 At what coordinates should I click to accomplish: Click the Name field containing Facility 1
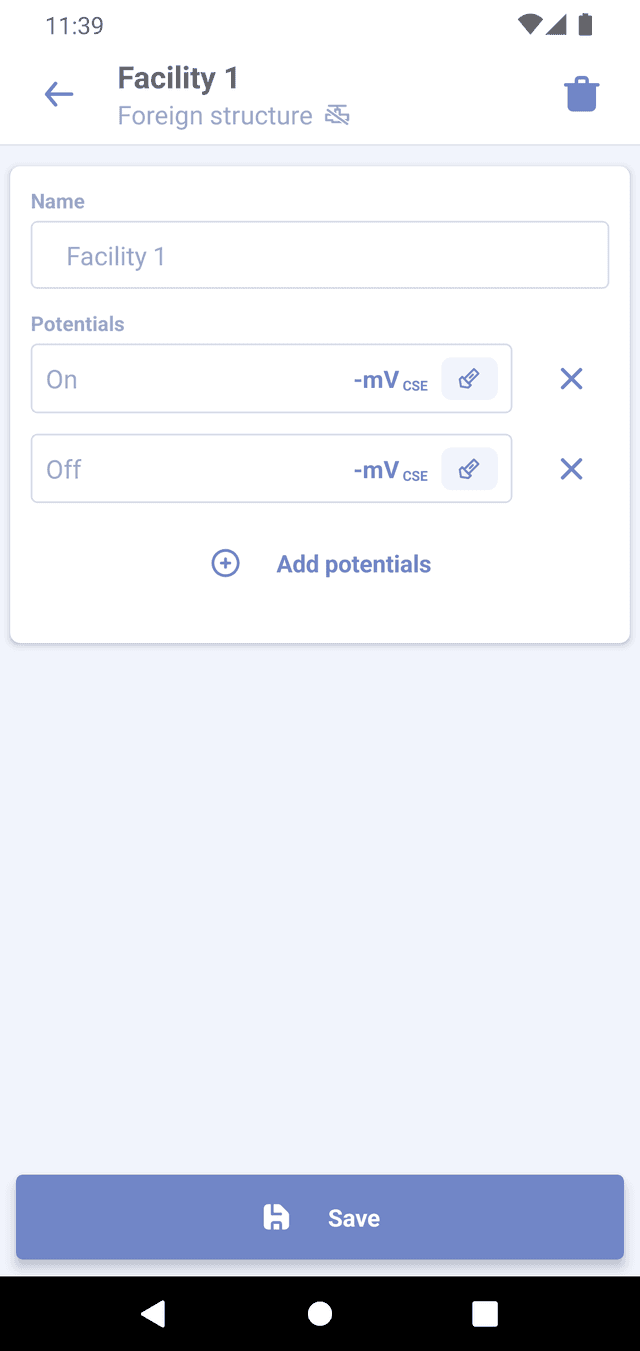(x=320, y=256)
